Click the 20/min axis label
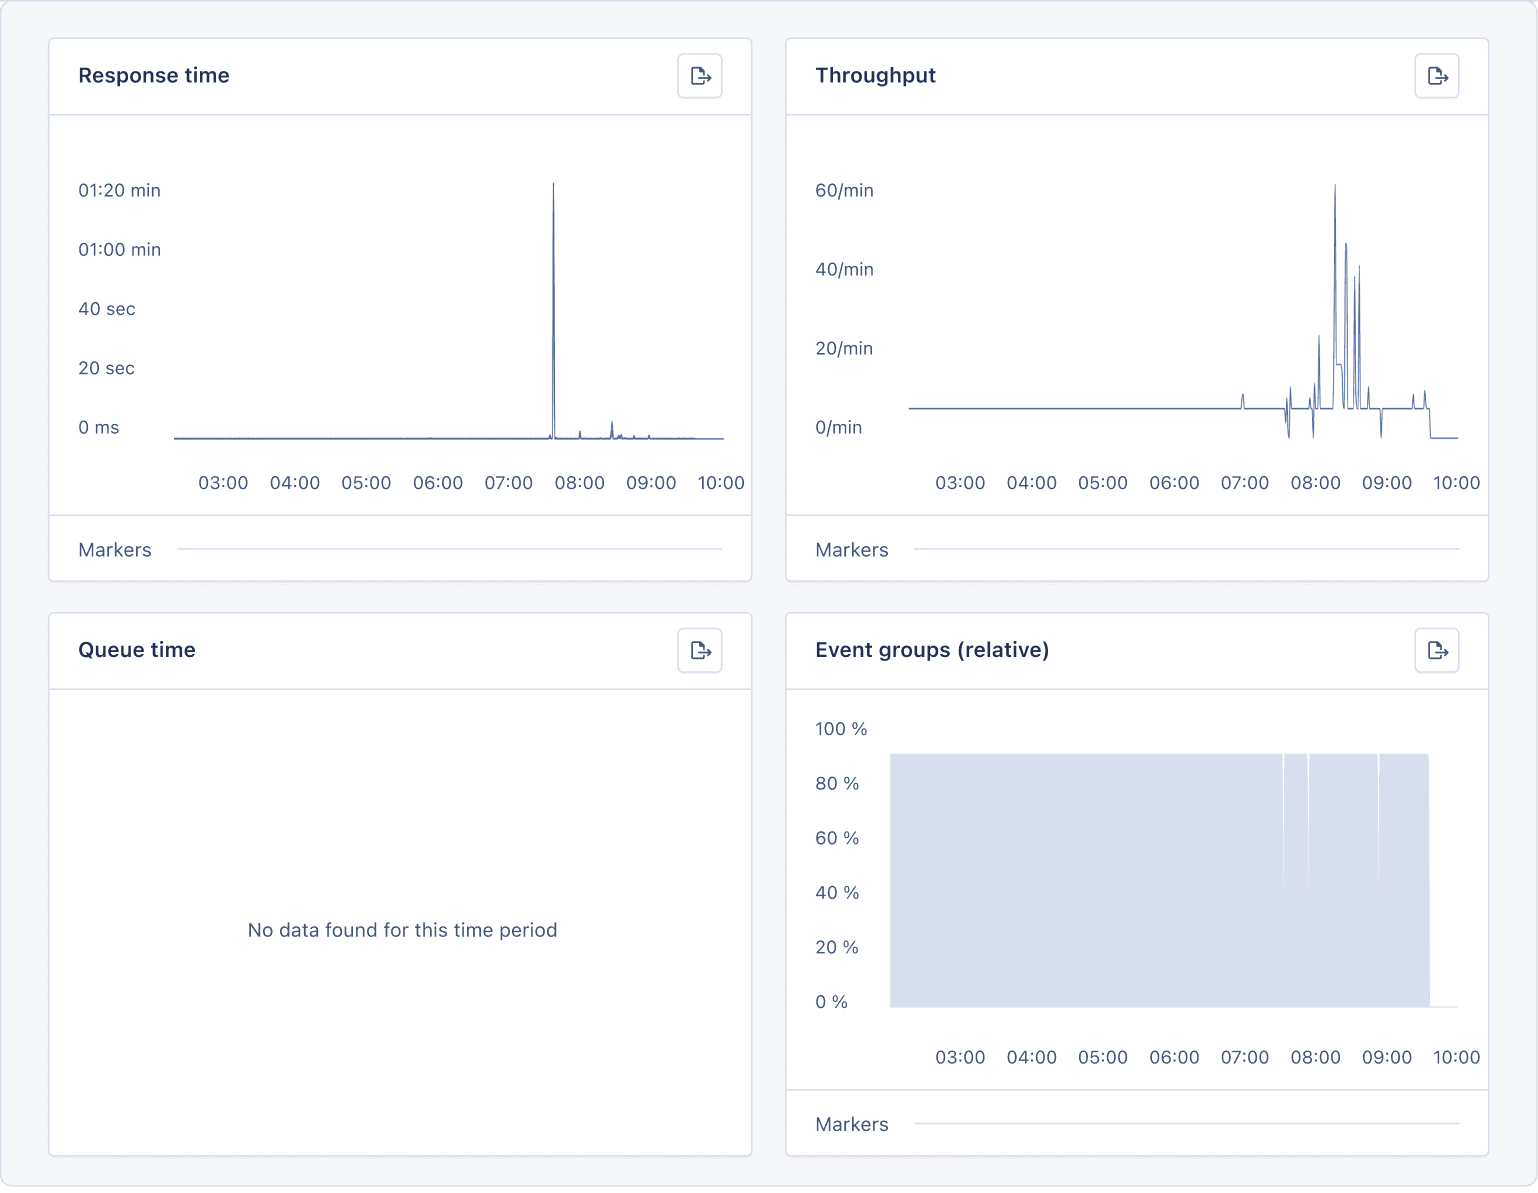 [845, 348]
